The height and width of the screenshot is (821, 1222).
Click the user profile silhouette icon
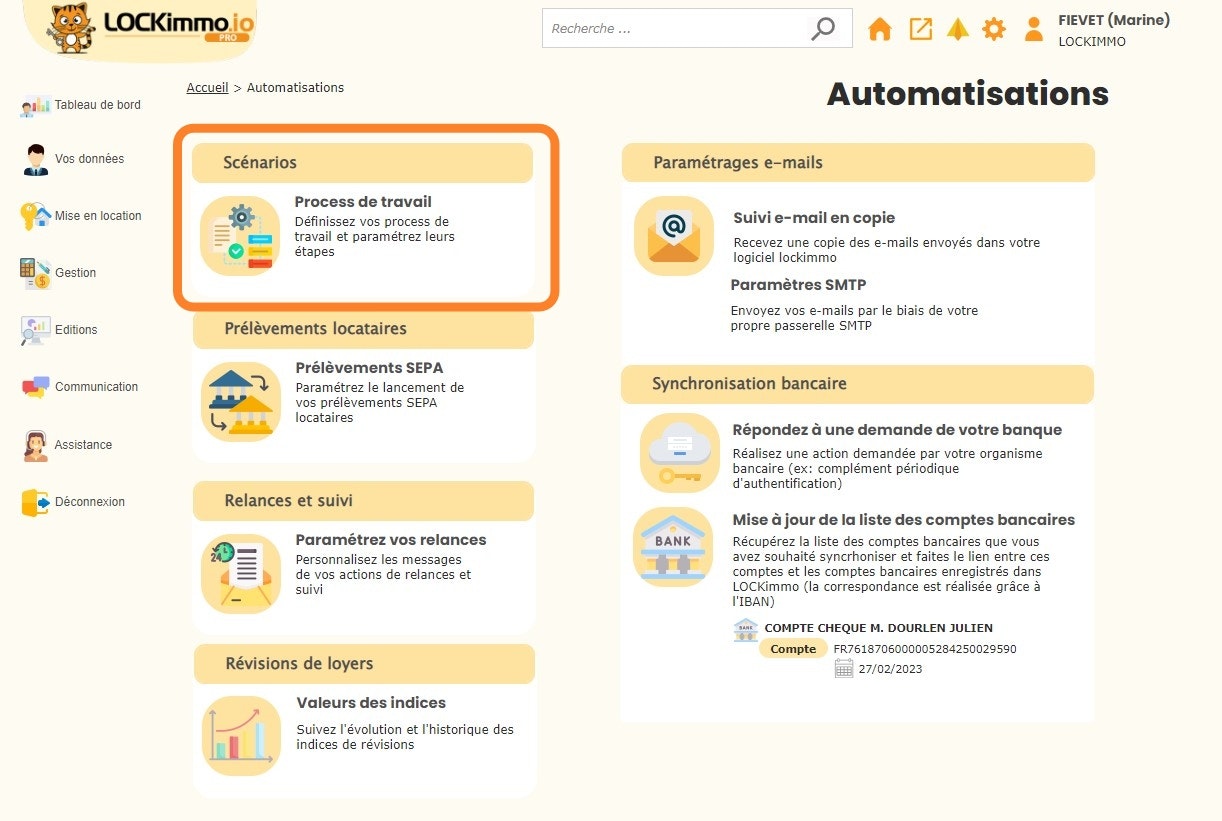tap(1034, 29)
